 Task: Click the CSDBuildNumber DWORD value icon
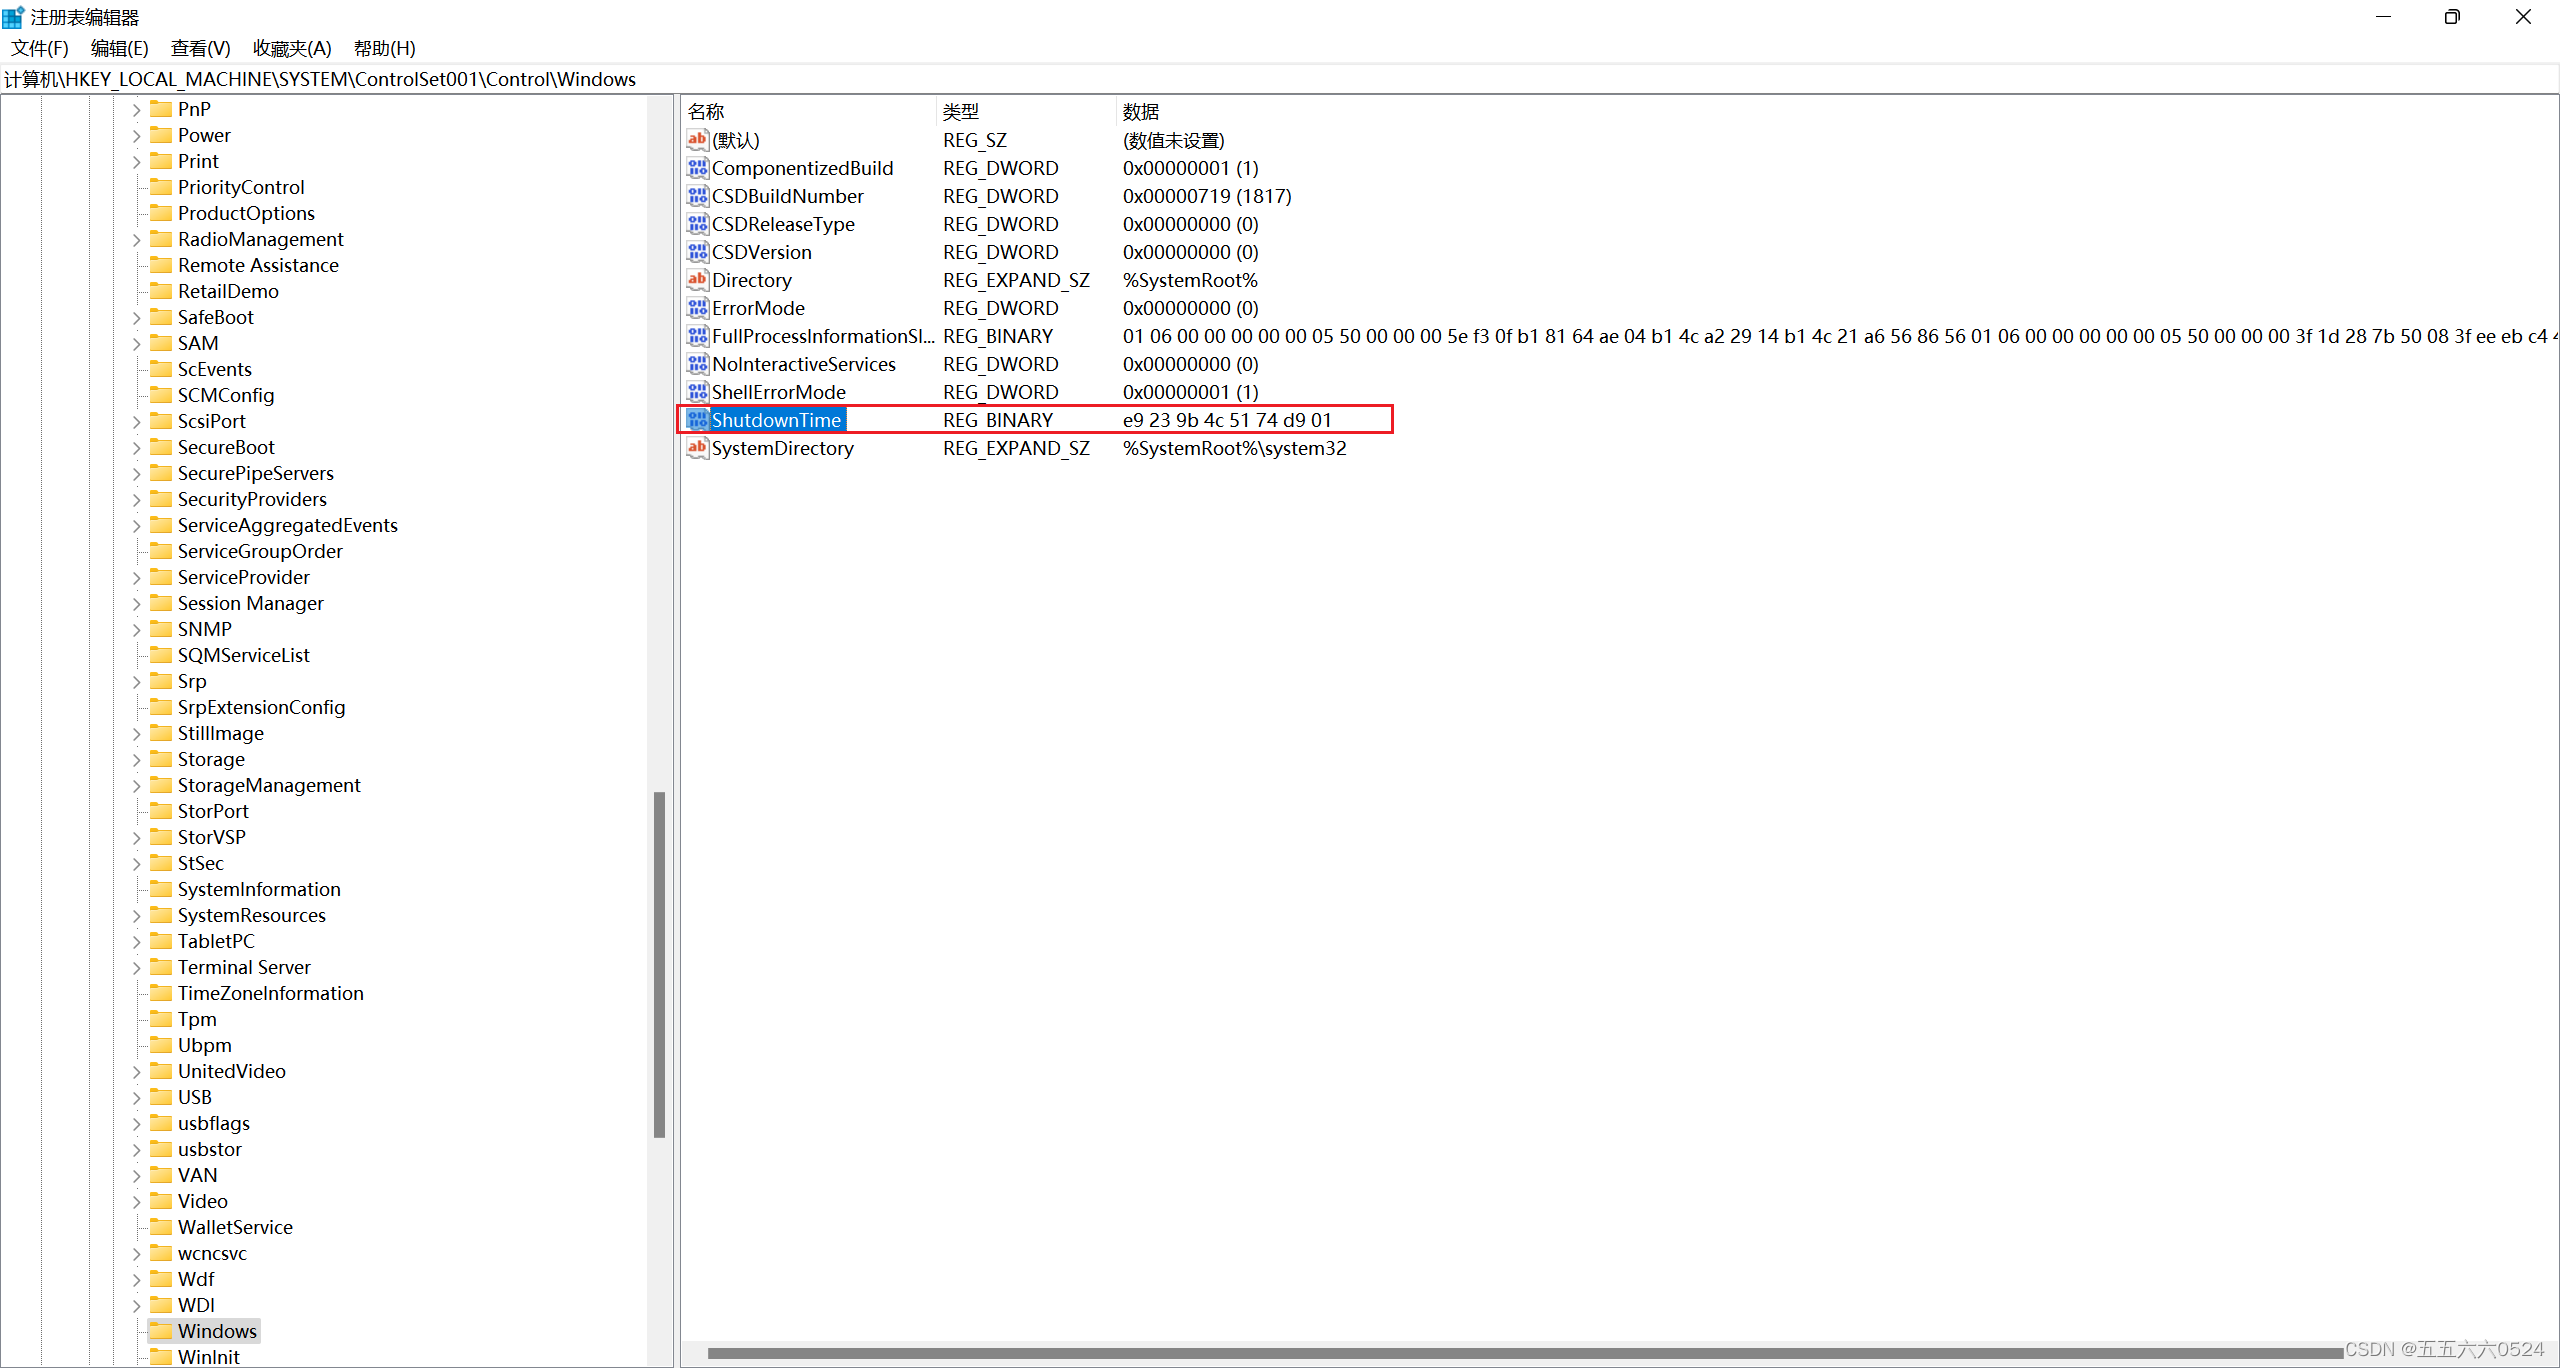(697, 196)
